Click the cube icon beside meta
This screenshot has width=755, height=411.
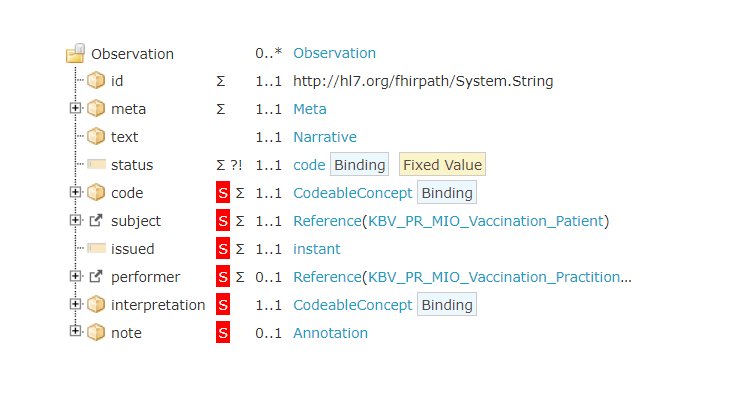pos(96,109)
